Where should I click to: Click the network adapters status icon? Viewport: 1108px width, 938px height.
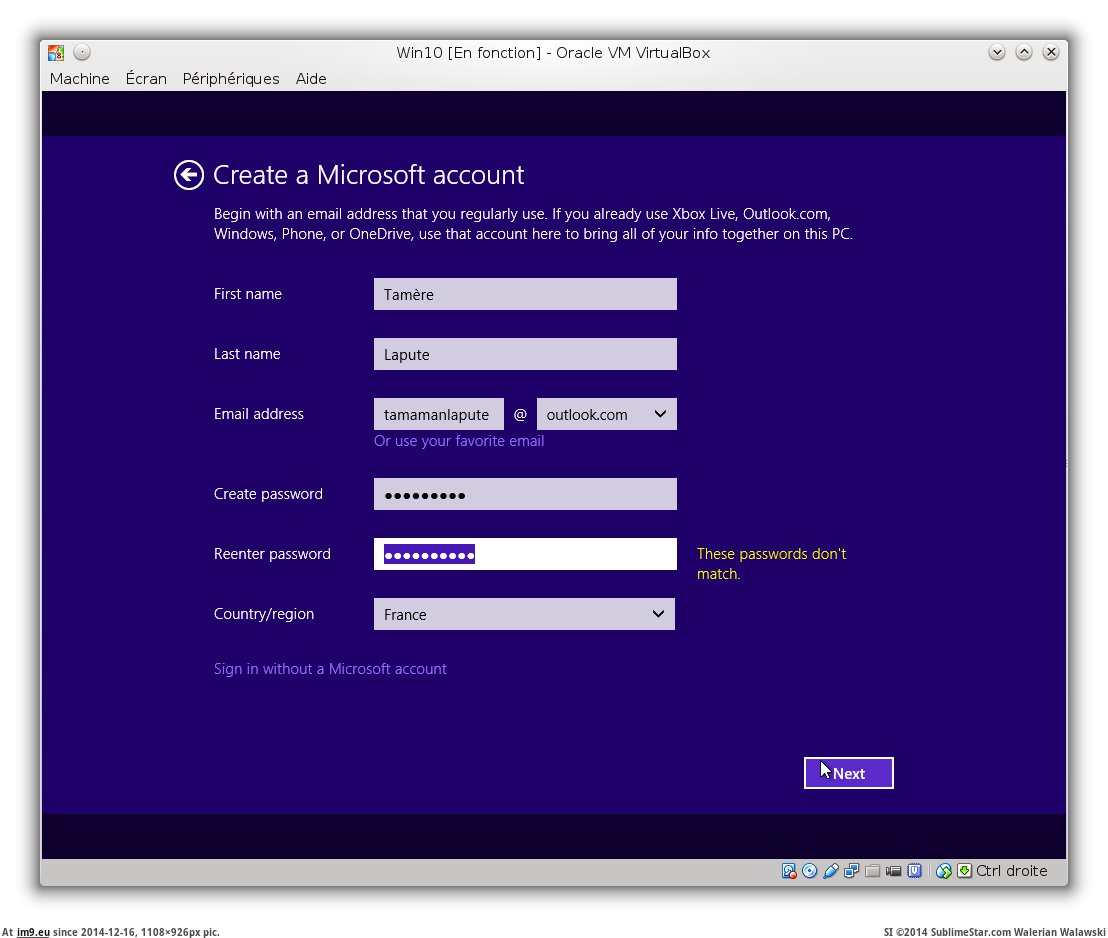click(852, 871)
